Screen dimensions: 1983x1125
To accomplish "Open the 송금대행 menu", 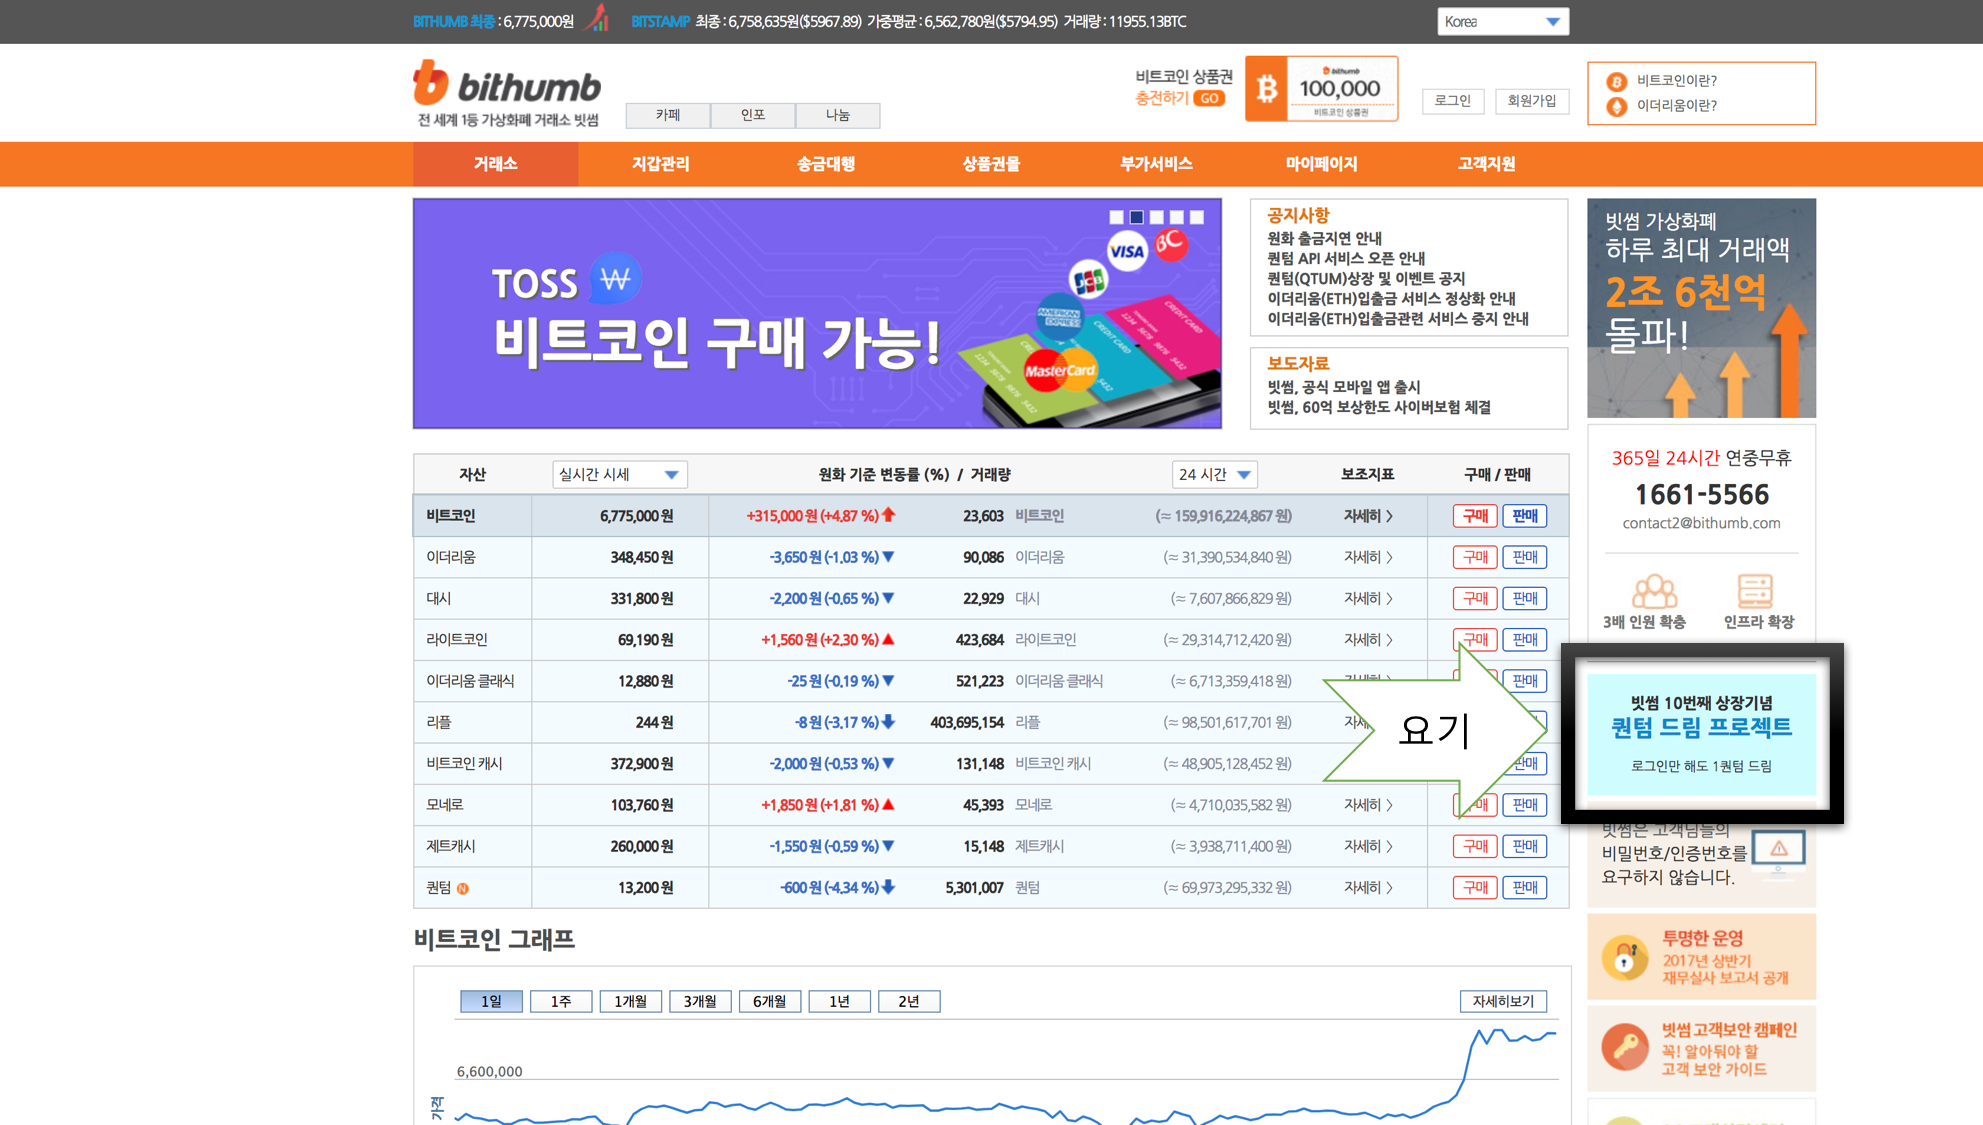I will click(826, 164).
